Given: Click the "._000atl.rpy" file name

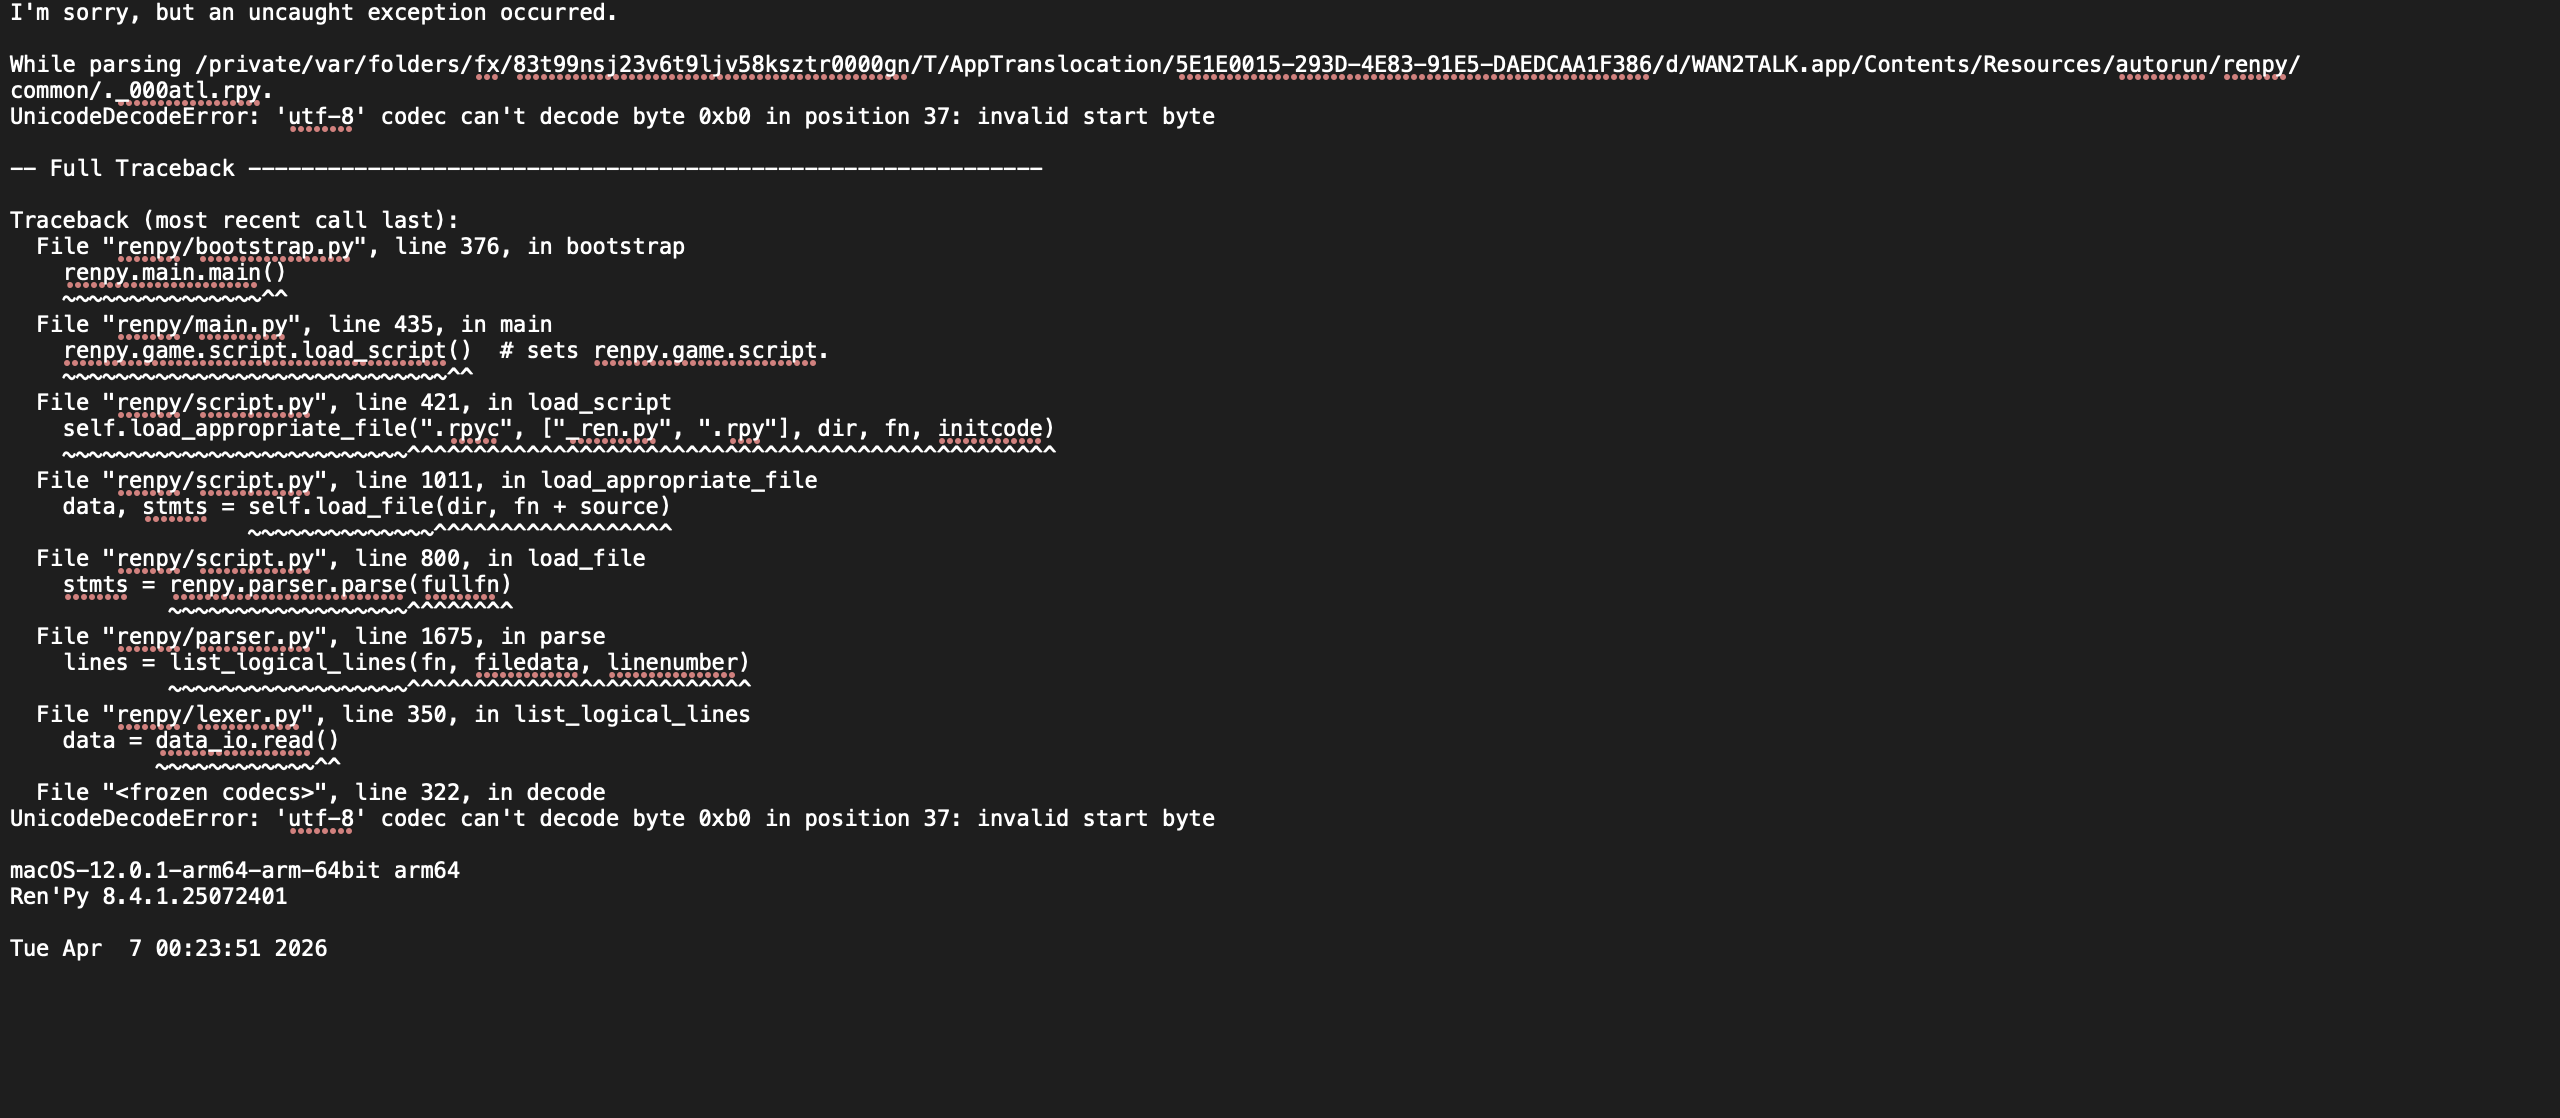Looking at the screenshot, I should tap(188, 91).
